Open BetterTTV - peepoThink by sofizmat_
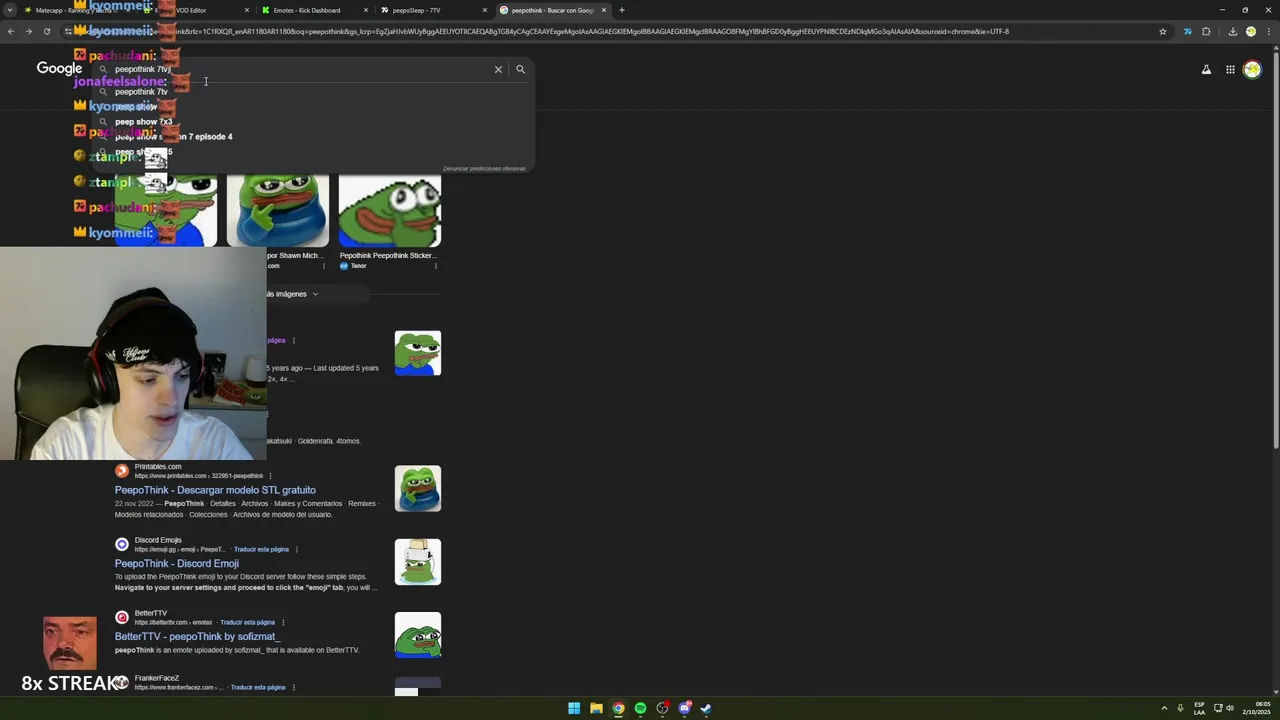The image size is (1280, 720). 197,636
